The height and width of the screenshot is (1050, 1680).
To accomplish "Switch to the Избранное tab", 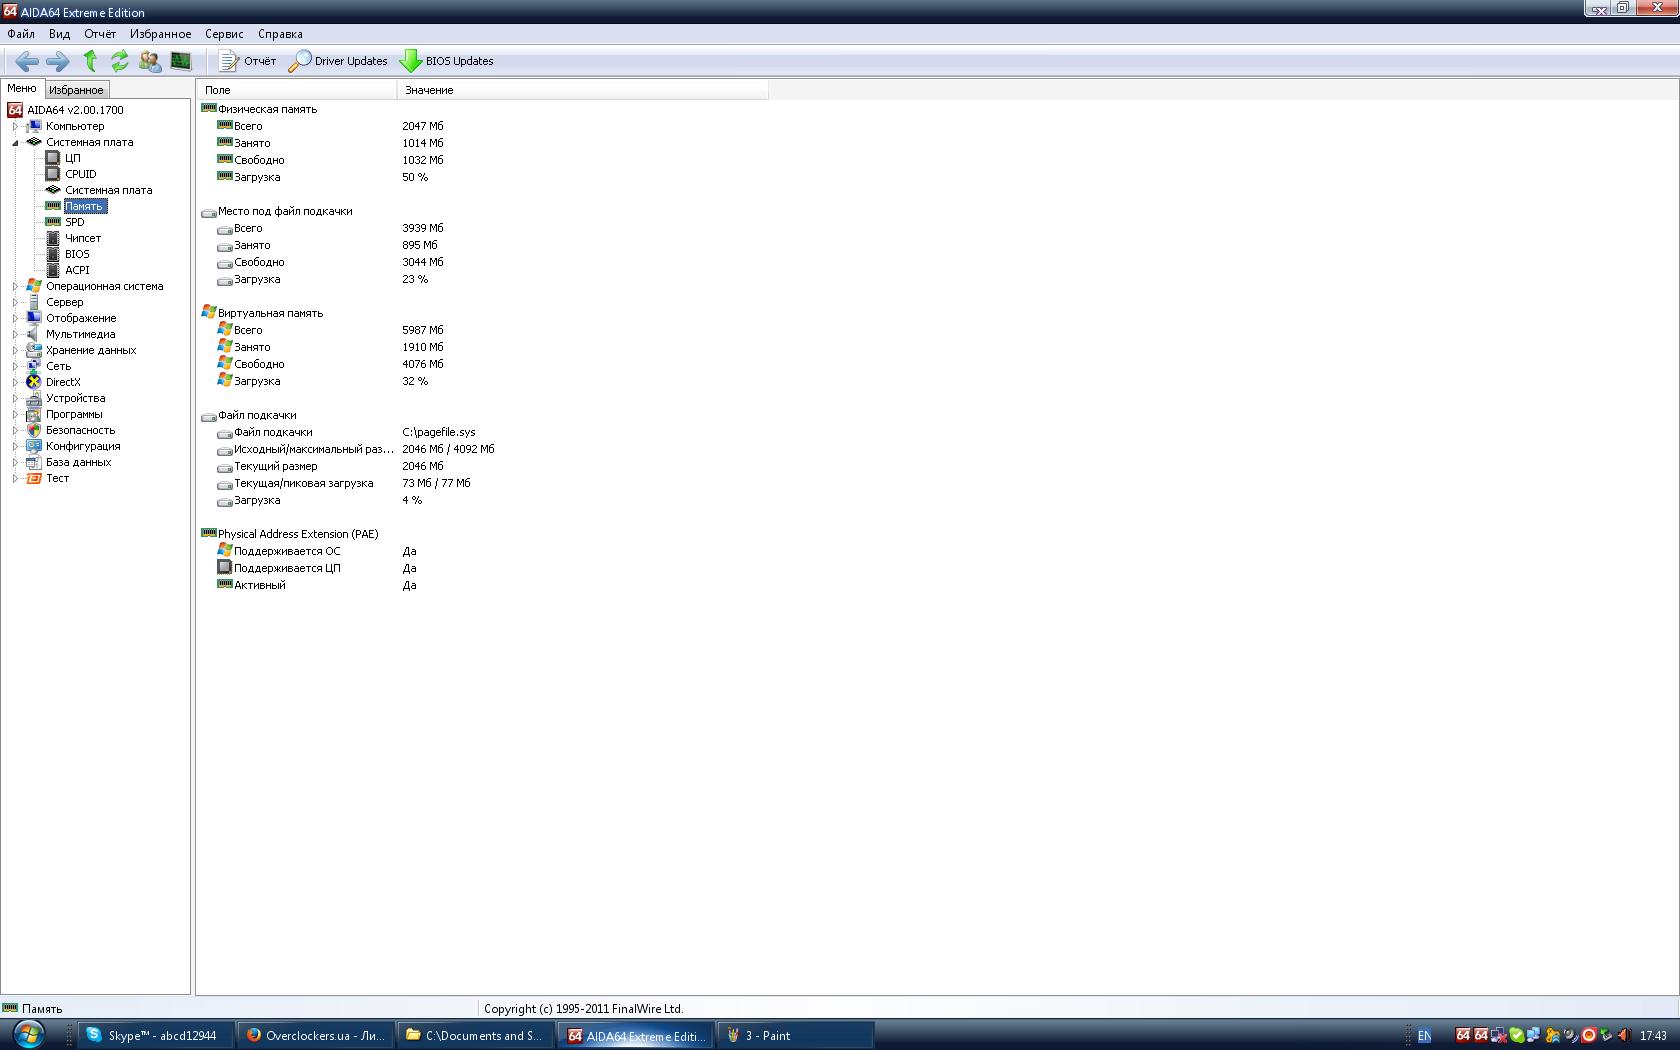I will pos(76,90).
